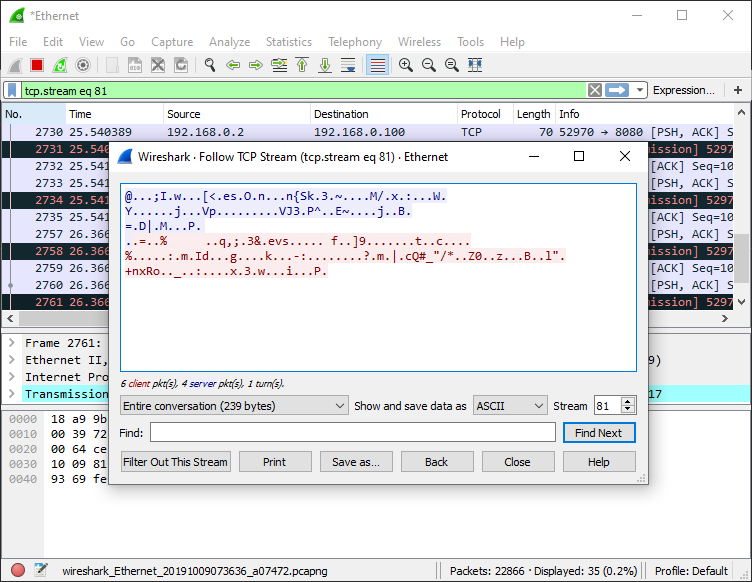The height and width of the screenshot is (582, 752).
Task: Stop capturing packets with red square icon
Action: tap(37, 65)
